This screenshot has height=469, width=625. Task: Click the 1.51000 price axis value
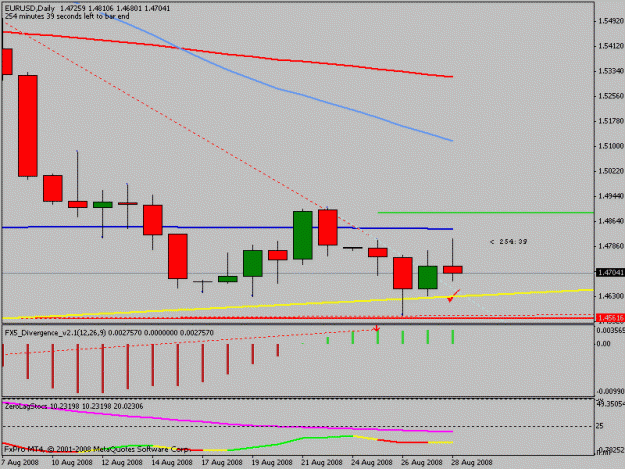coord(611,146)
